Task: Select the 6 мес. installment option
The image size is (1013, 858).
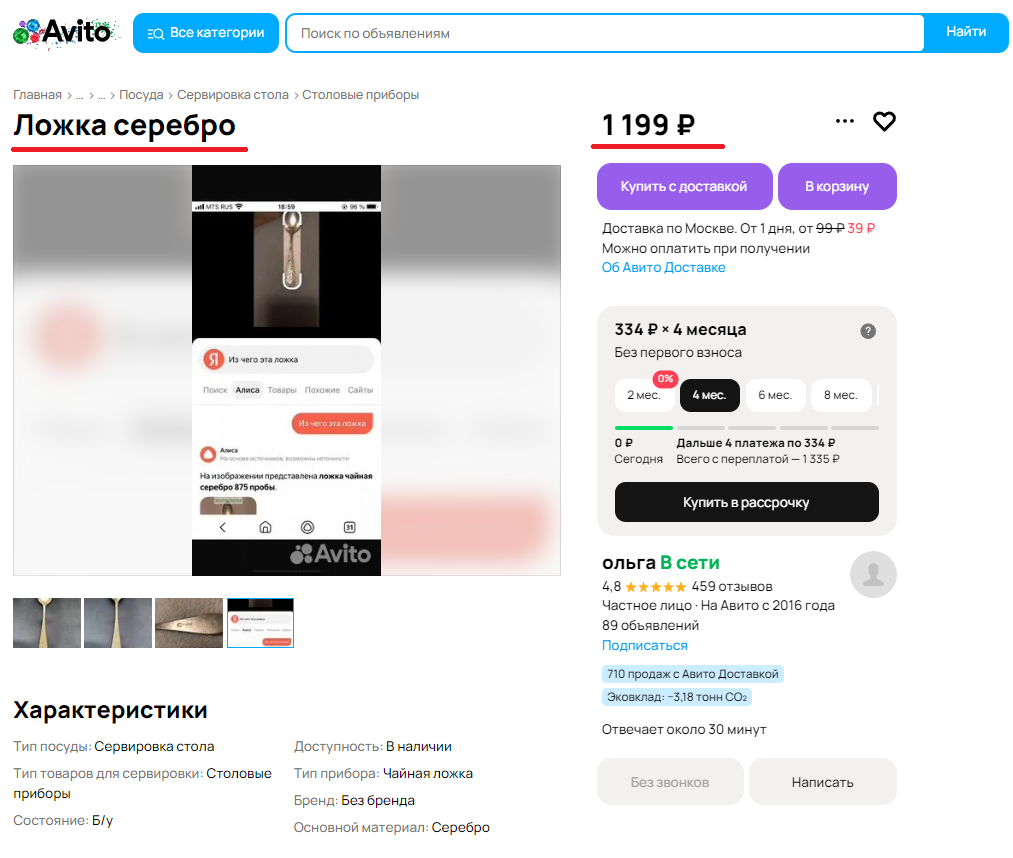Action: pos(775,395)
